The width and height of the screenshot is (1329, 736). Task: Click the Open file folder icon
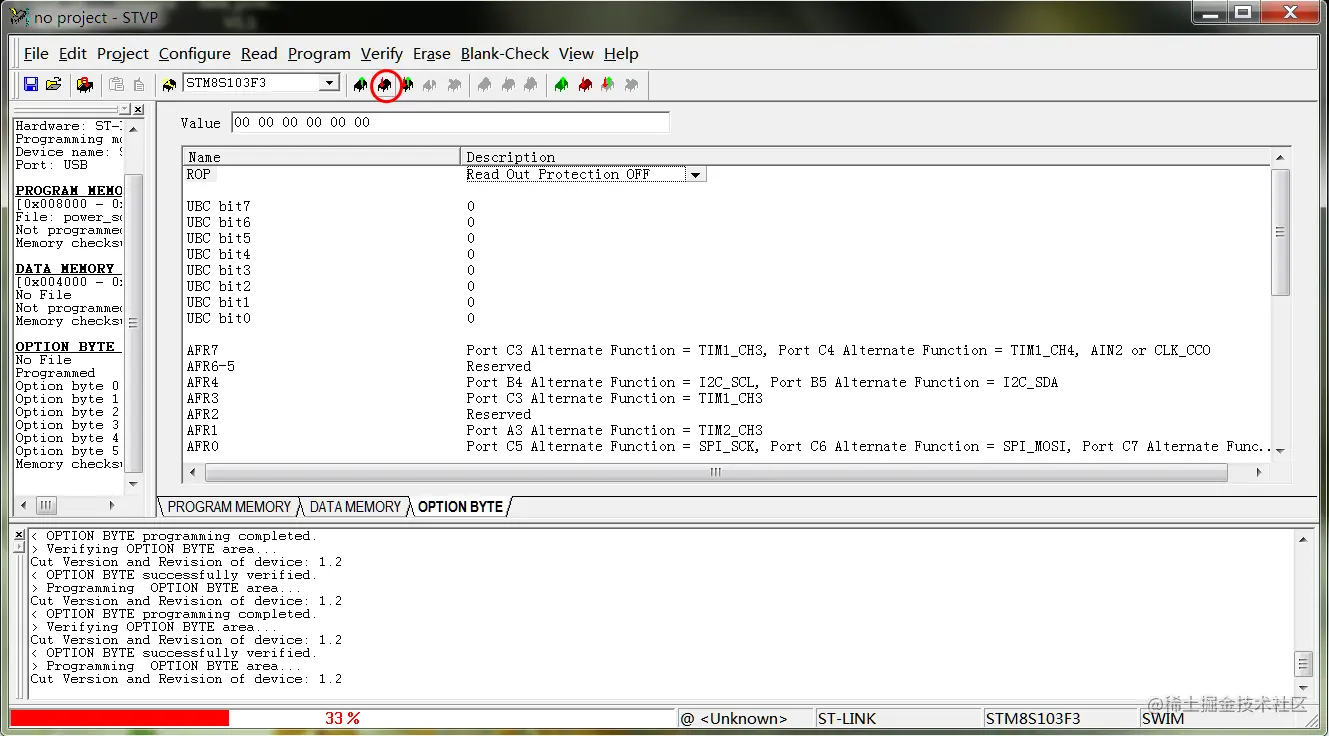pos(54,85)
